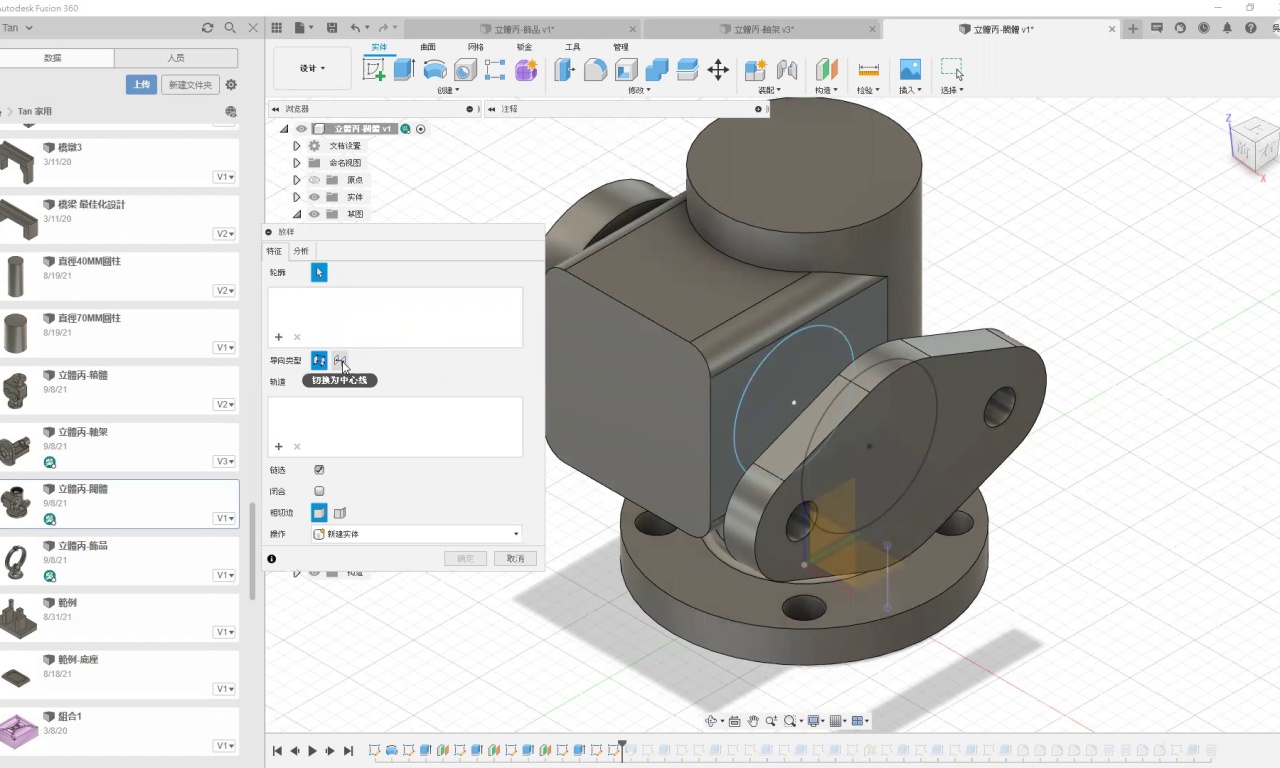
Task: Select the Rectangular Pattern tool
Action: coord(495,69)
